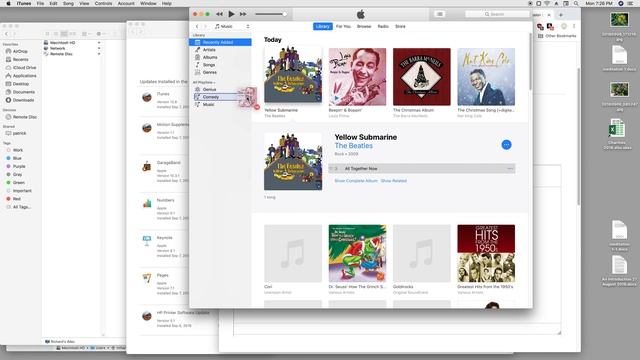Open Greatest Hits from the 1950's album
This screenshot has height=360, width=640.
[486, 253]
